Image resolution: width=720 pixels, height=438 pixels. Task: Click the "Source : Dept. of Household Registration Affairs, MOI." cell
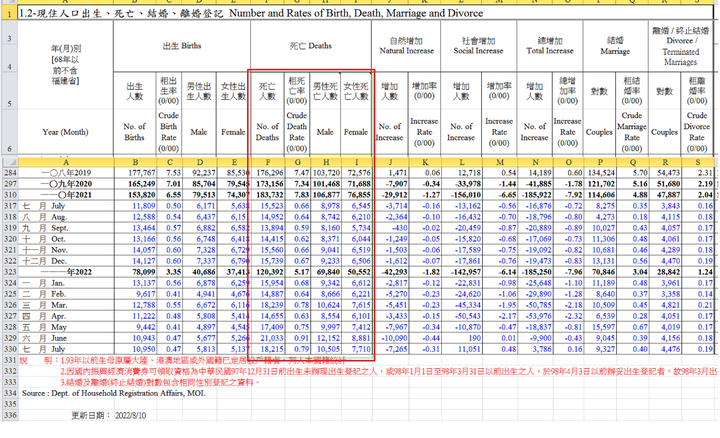[x=113, y=393]
